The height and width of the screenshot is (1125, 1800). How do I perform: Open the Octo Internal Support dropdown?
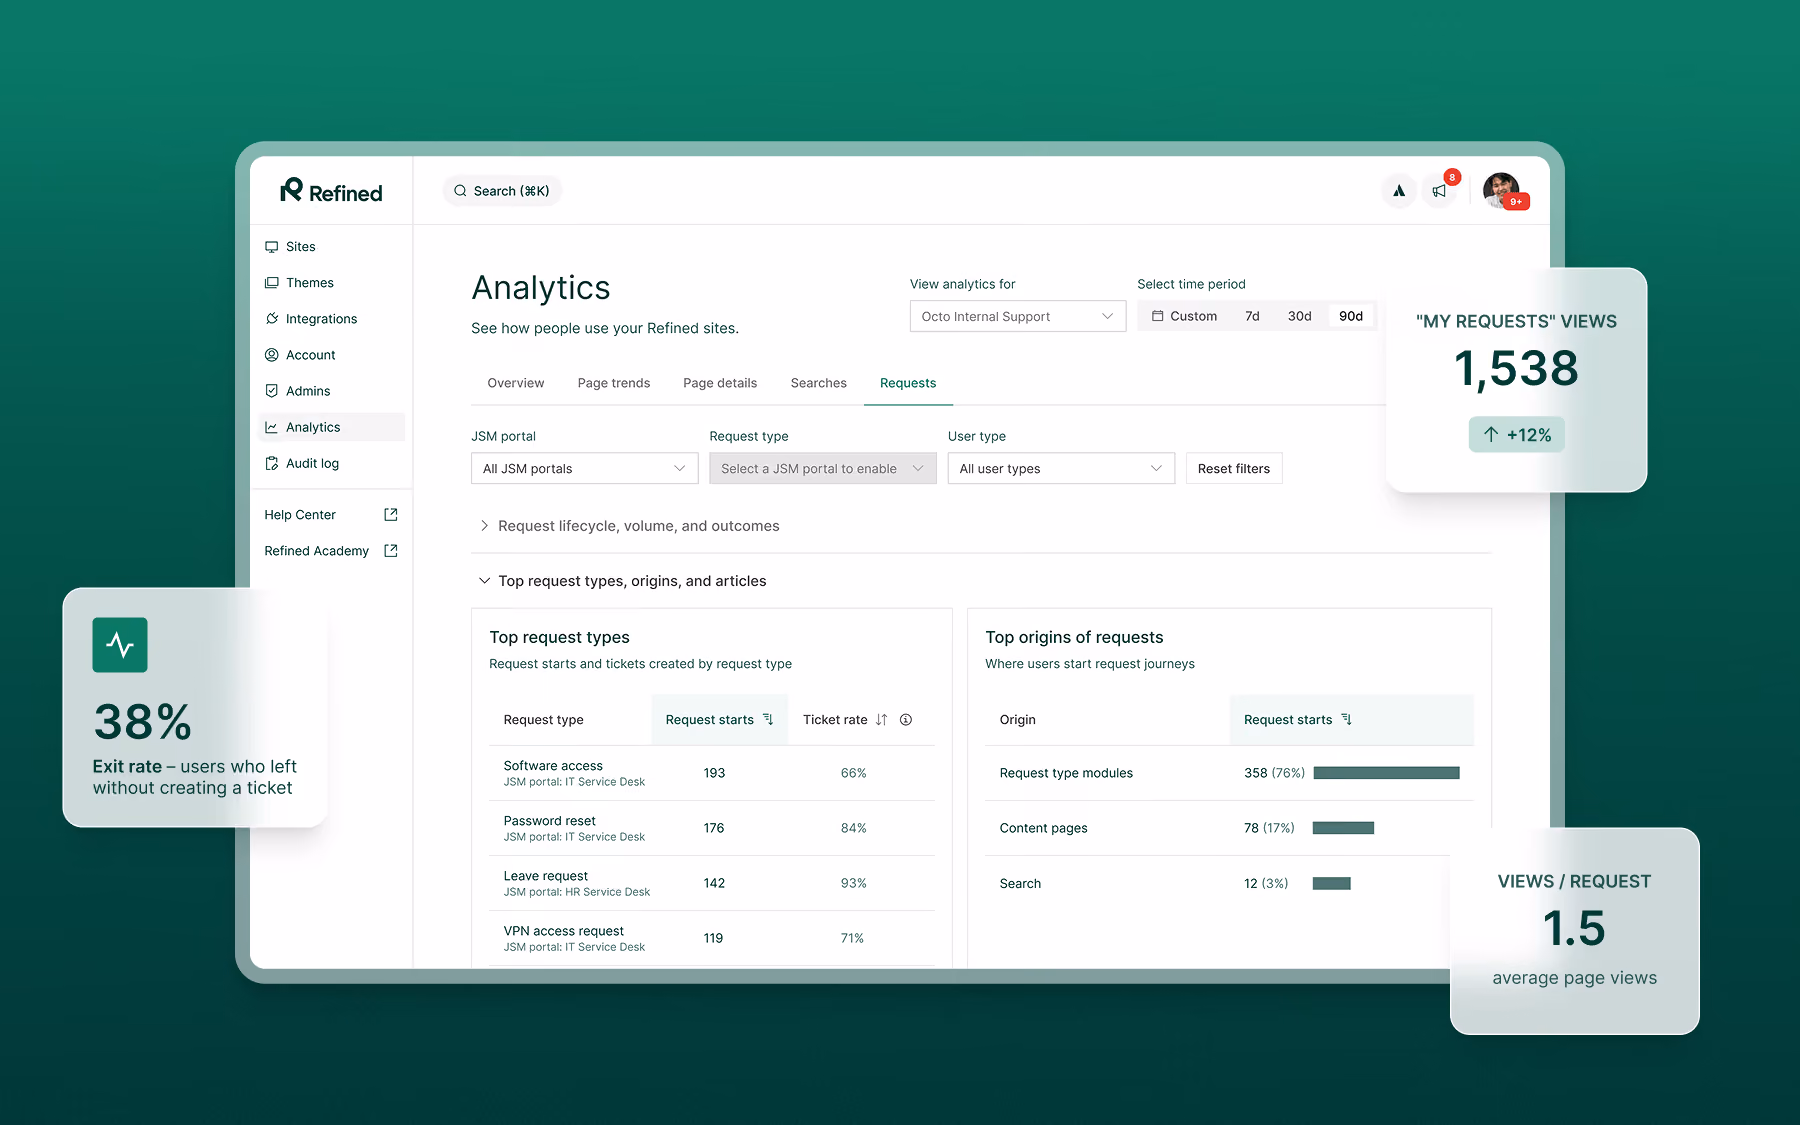tap(1018, 316)
